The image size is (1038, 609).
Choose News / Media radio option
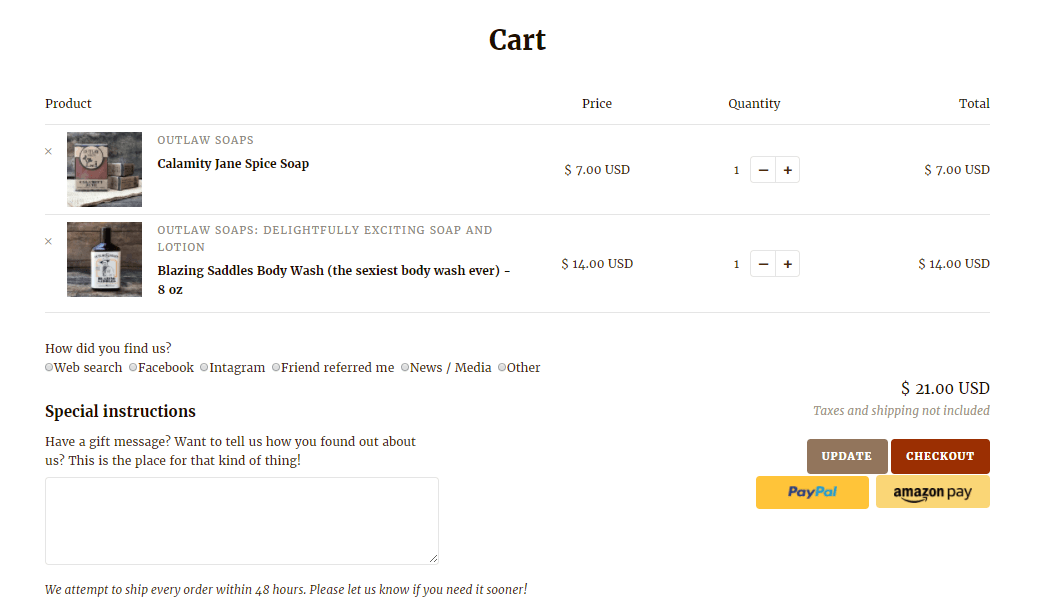click(404, 367)
